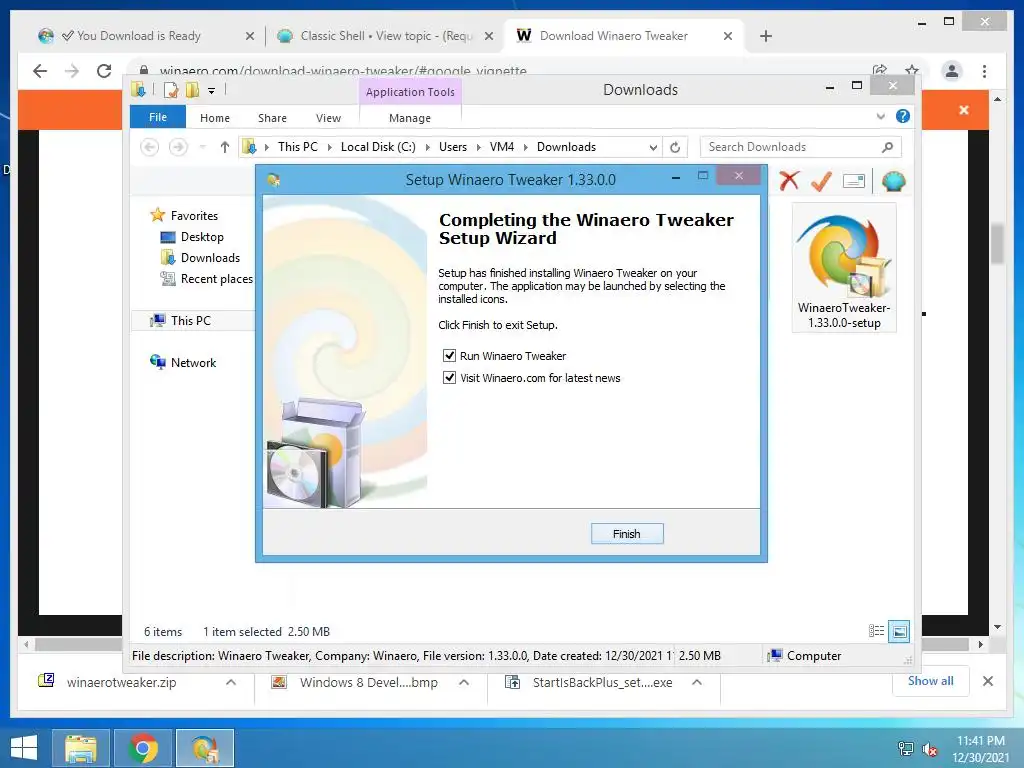
Task: Select the Application Tools contextual tab
Action: point(410,92)
